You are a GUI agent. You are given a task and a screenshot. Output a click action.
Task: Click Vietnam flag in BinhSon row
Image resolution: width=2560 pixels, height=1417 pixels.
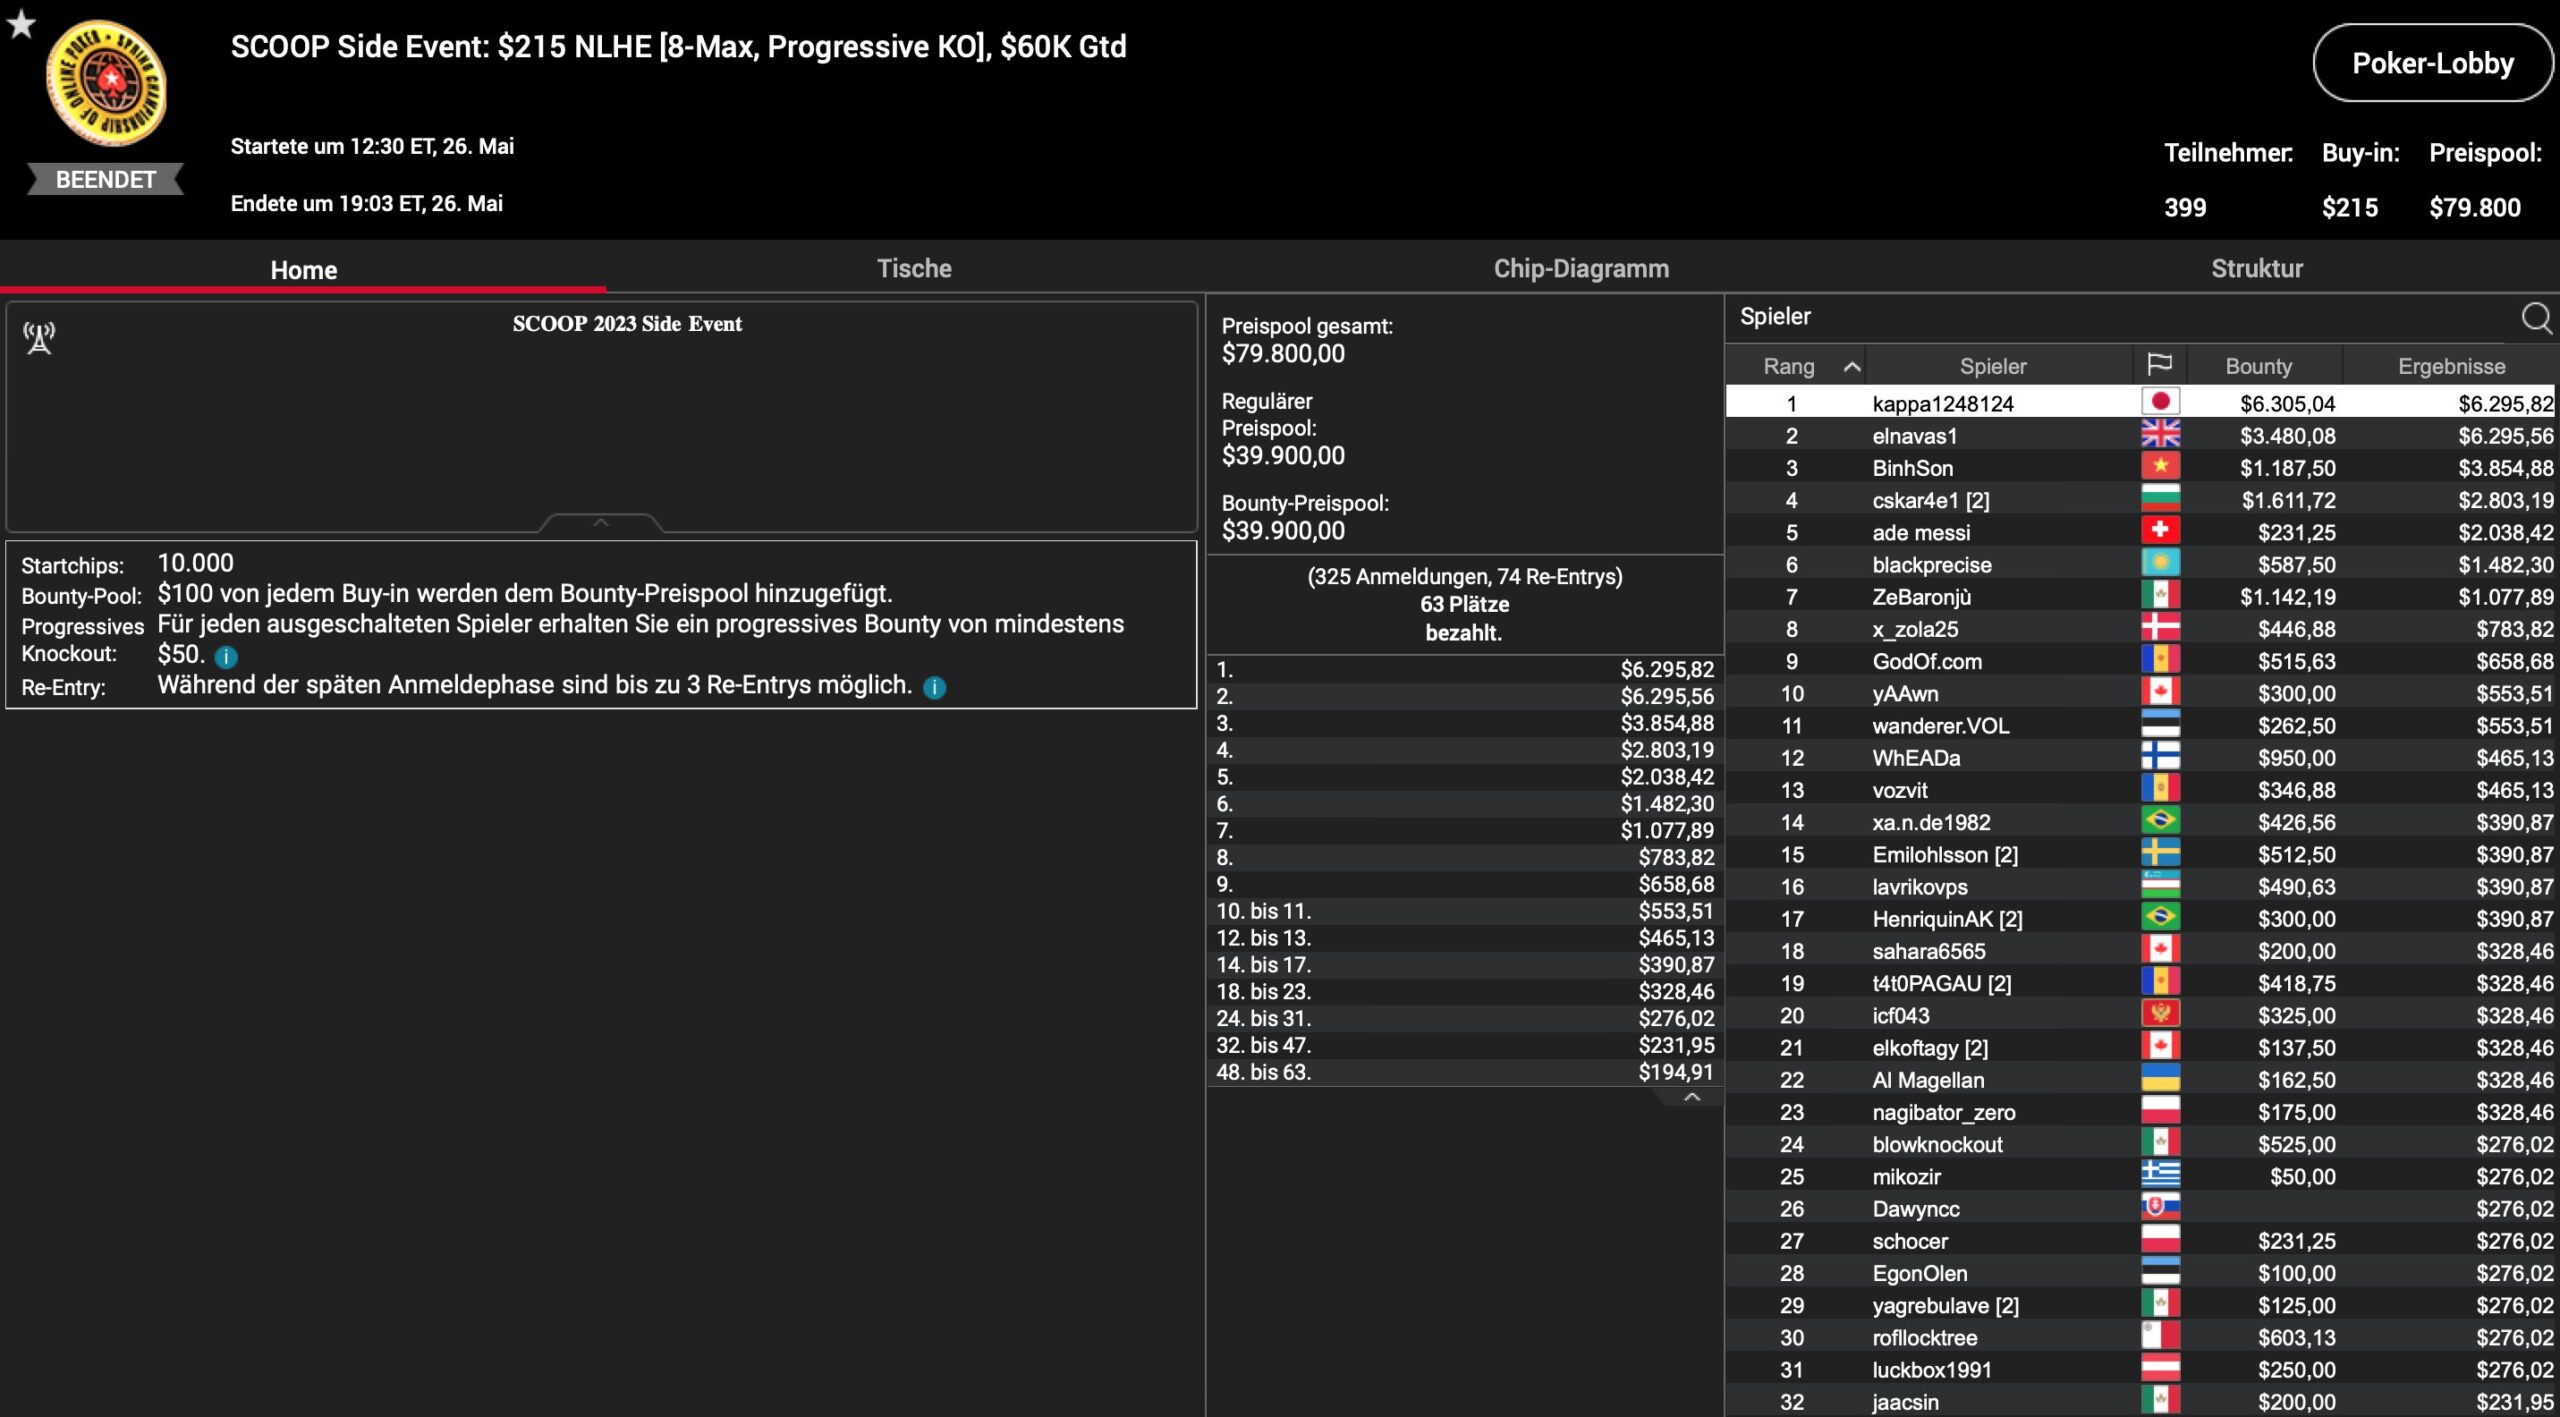tap(2160, 466)
